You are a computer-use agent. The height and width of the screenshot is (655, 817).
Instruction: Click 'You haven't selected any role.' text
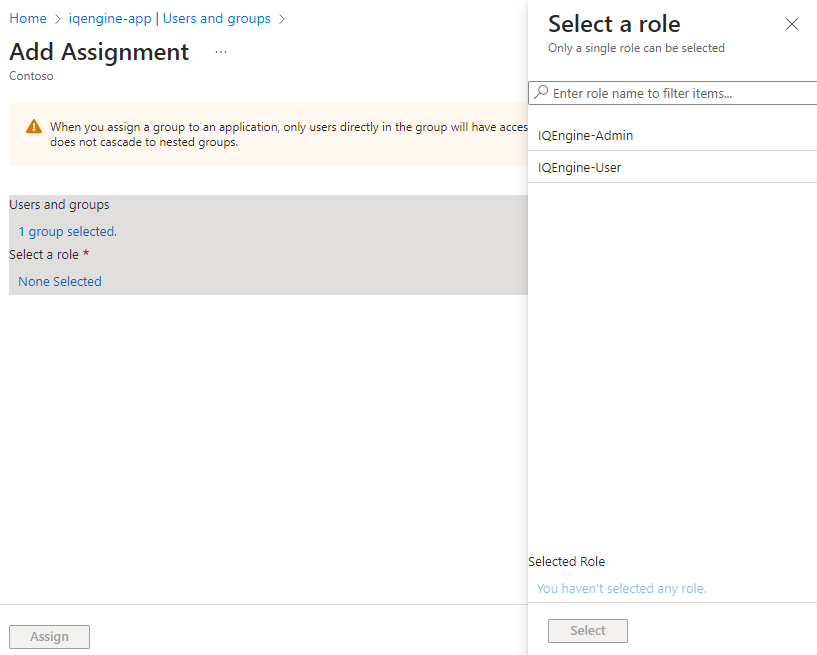click(x=621, y=588)
